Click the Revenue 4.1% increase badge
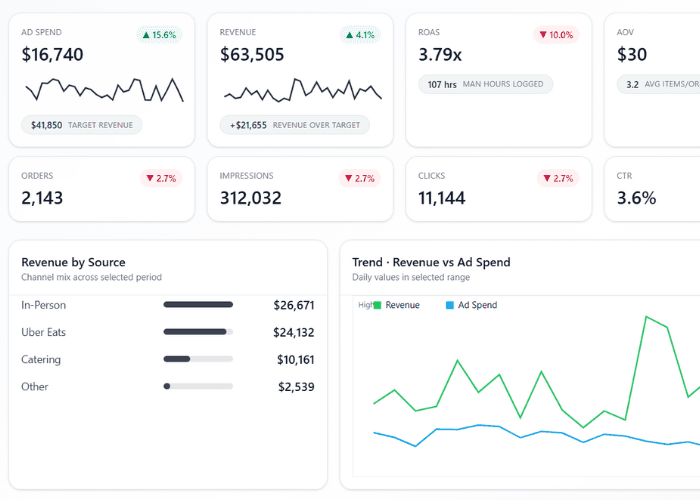The width and height of the screenshot is (700, 500). click(x=357, y=35)
